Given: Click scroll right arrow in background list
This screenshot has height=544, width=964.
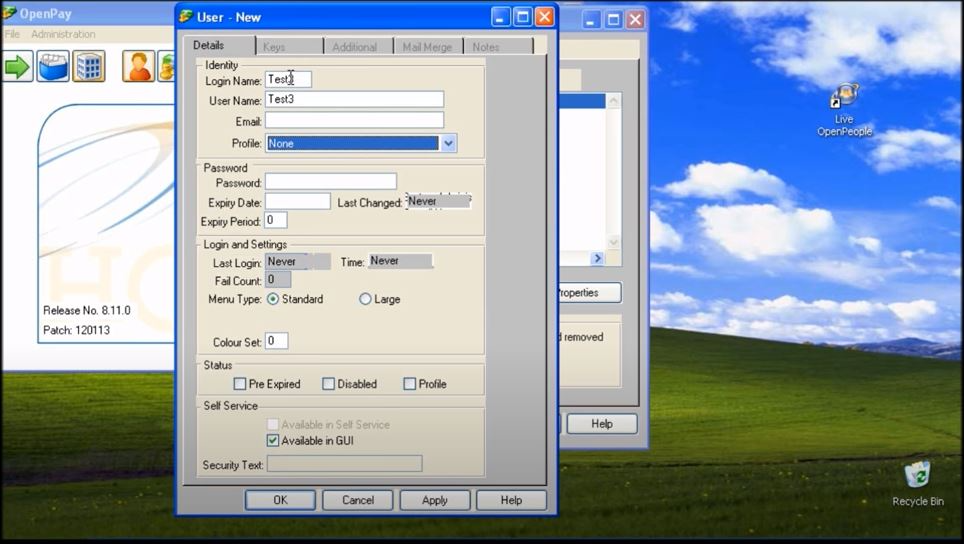Looking at the screenshot, I should [598, 259].
